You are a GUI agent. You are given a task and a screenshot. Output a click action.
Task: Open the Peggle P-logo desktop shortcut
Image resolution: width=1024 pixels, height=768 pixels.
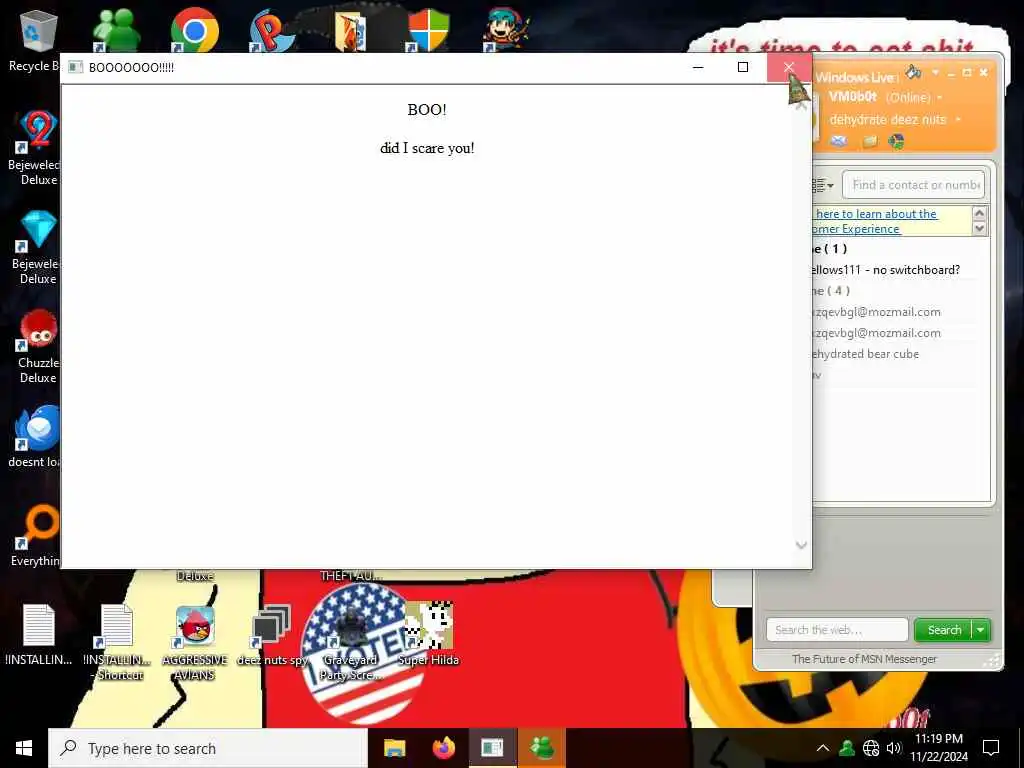[271, 31]
